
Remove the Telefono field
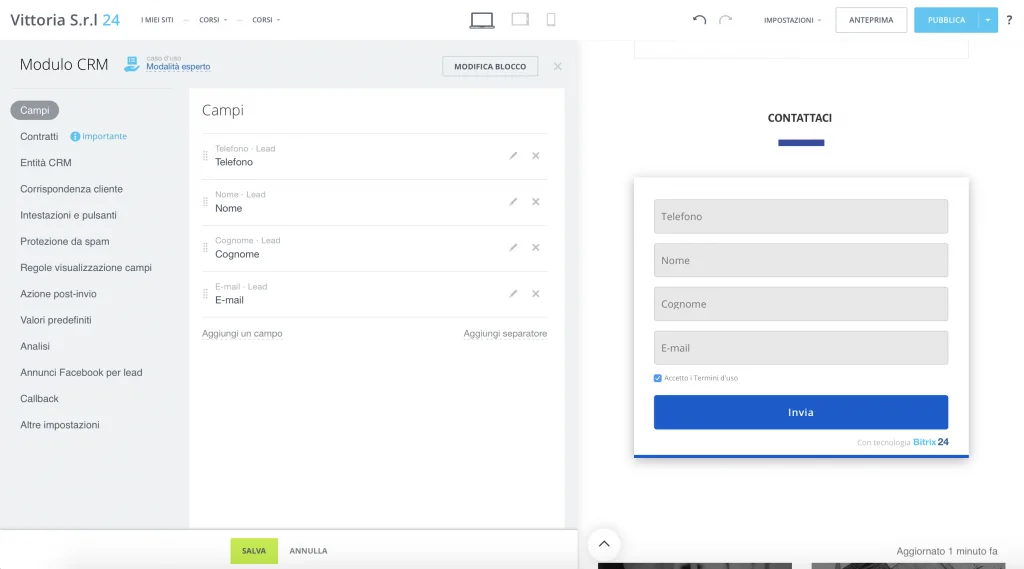(x=536, y=155)
